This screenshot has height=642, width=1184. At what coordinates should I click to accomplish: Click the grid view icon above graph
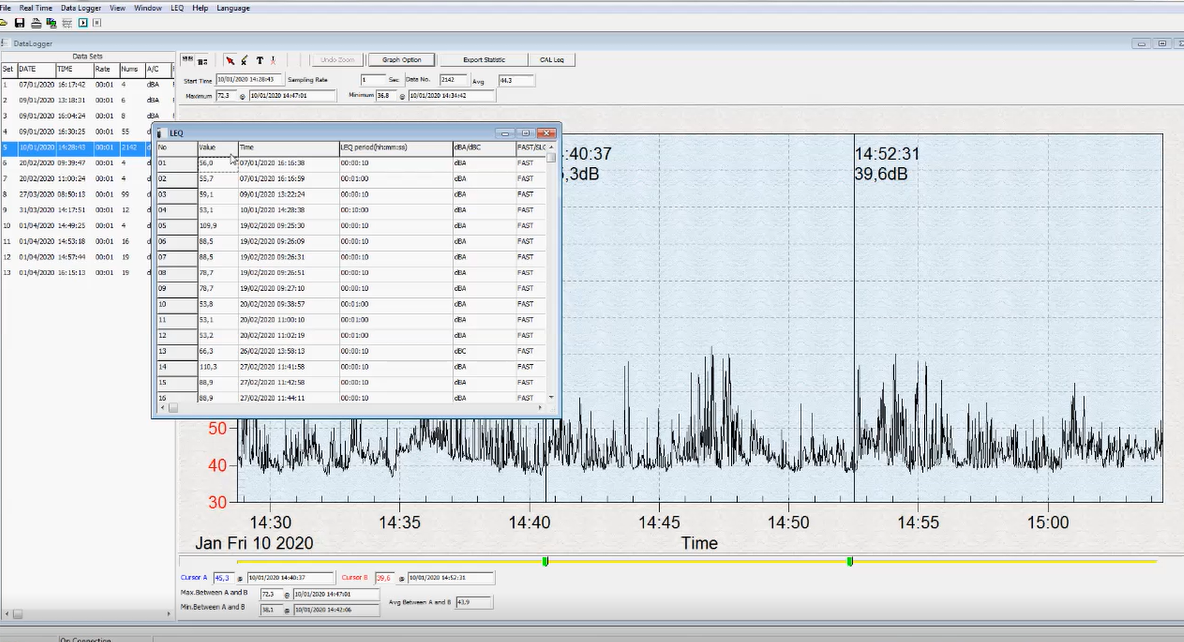(188, 60)
